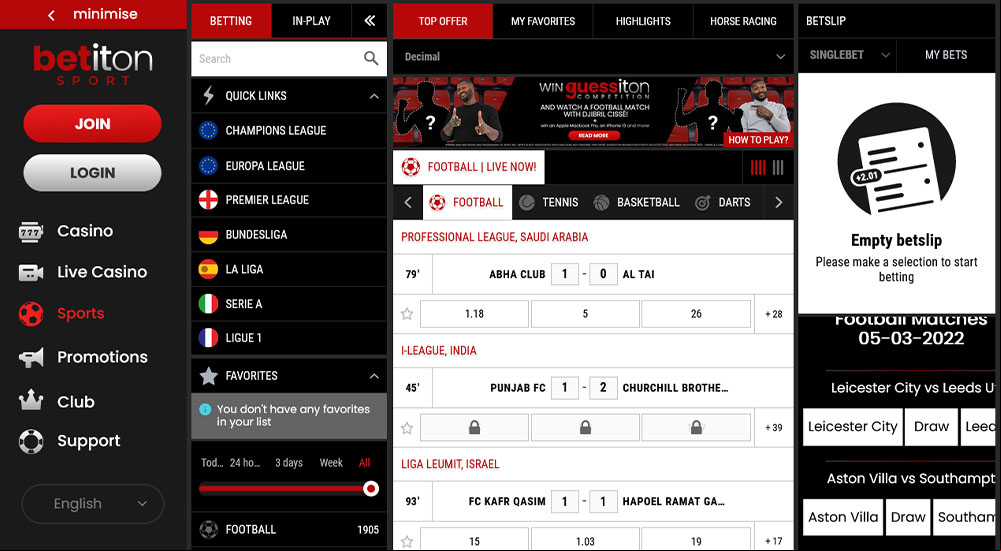1001x551 pixels.
Task: Expand +39 more markets for Punjab FC
Action: (x=774, y=428)
